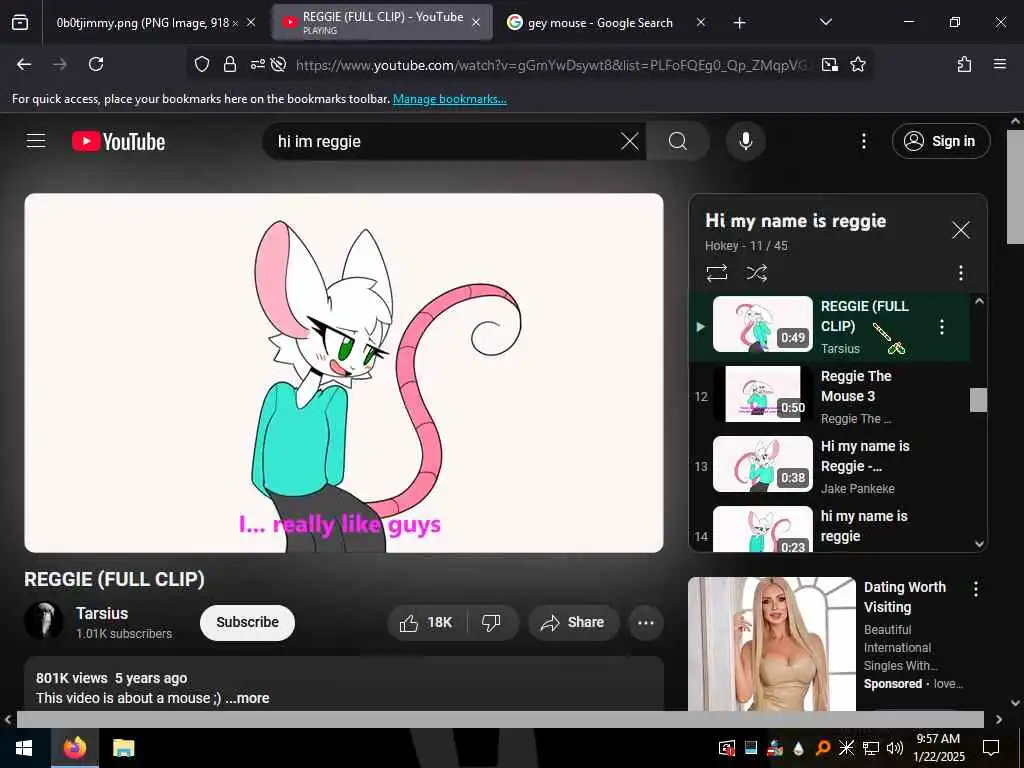Screen dimensions: 1024x768
Task: Open Firefox extensions puzzle icon
Action: (964, 64)
